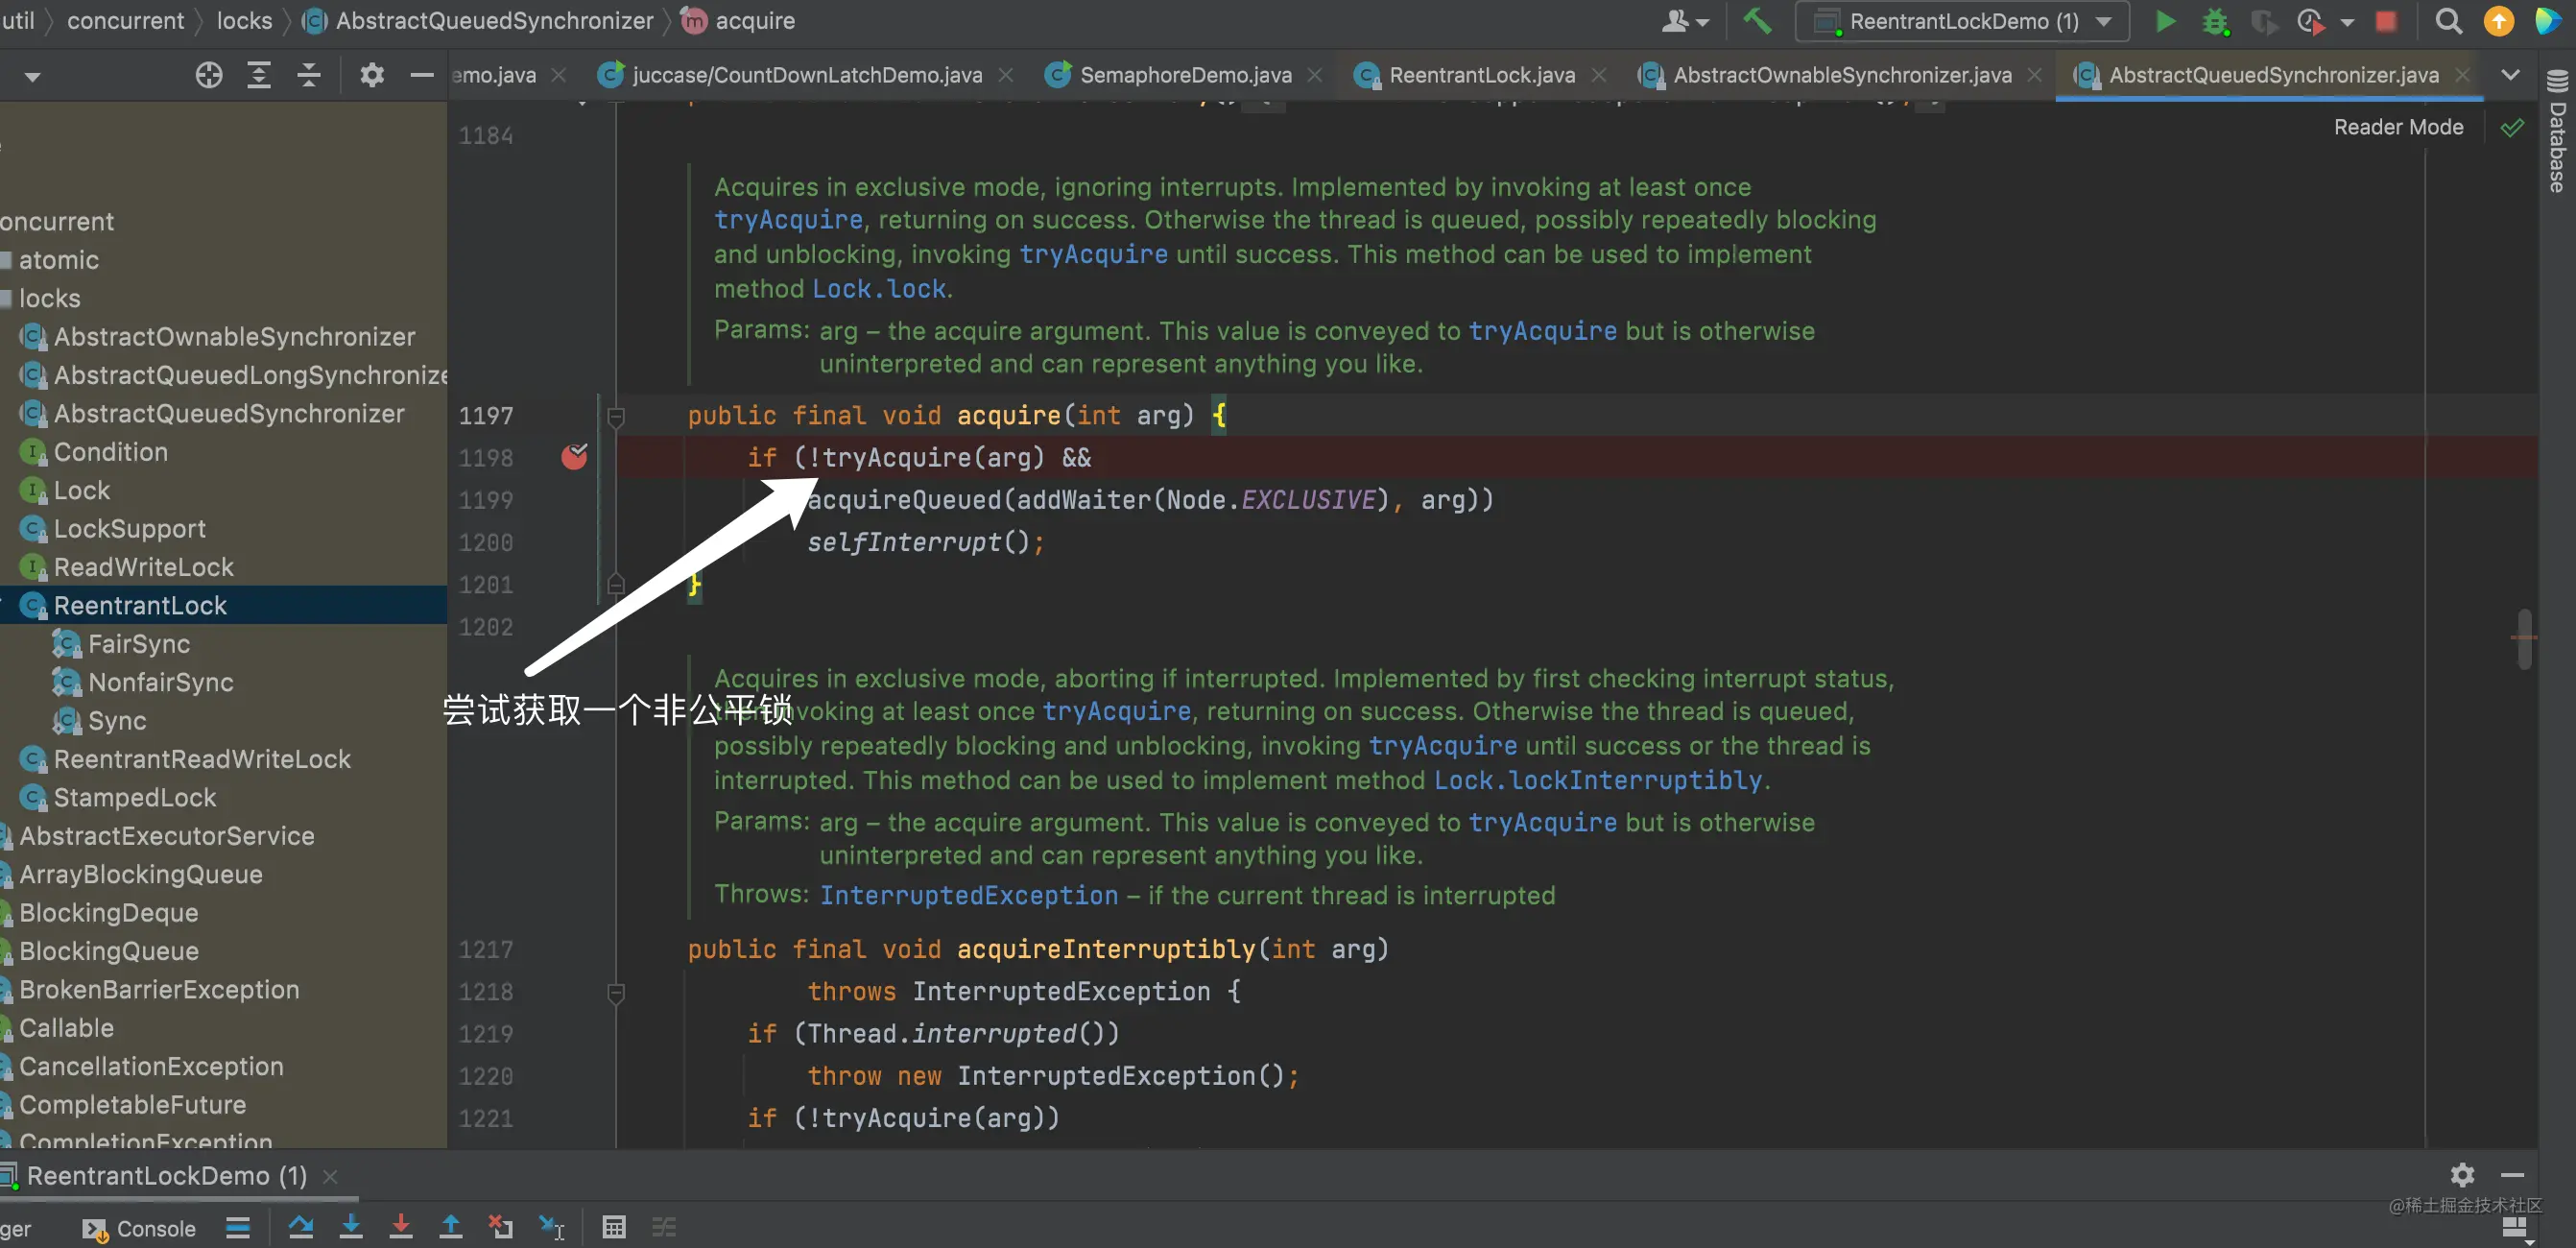Click the Step Into debugger icon
The width and height of the screenshot is (2576, 1248).
(x=351, y=1227)
